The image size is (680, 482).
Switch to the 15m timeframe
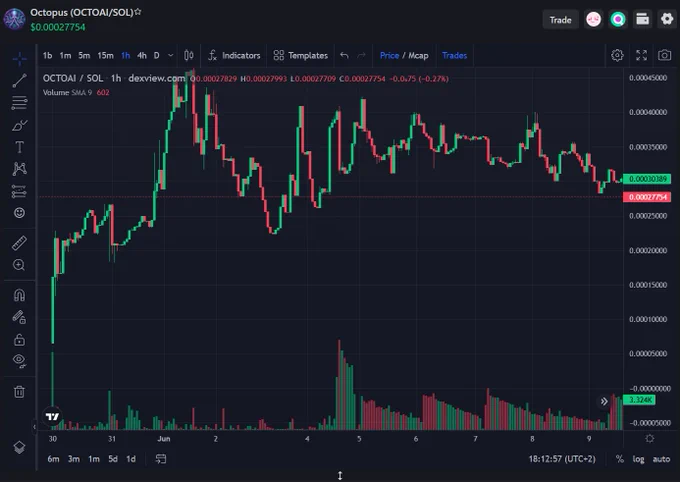point(105,56)
